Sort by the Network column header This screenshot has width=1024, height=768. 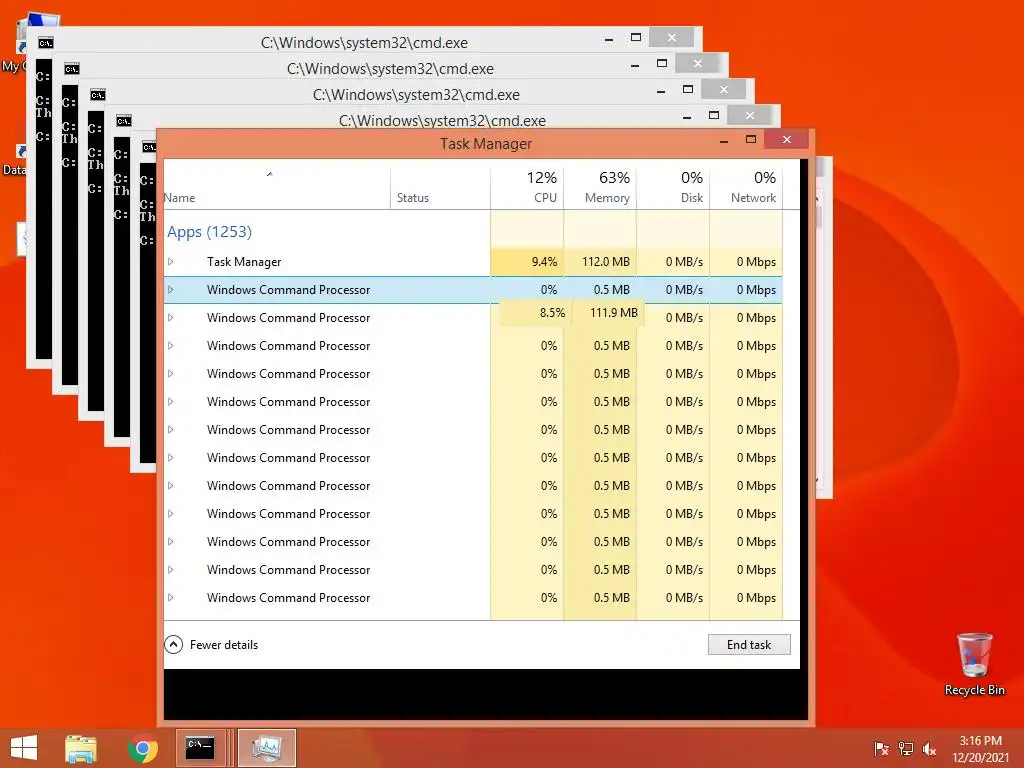click(746, 187)
